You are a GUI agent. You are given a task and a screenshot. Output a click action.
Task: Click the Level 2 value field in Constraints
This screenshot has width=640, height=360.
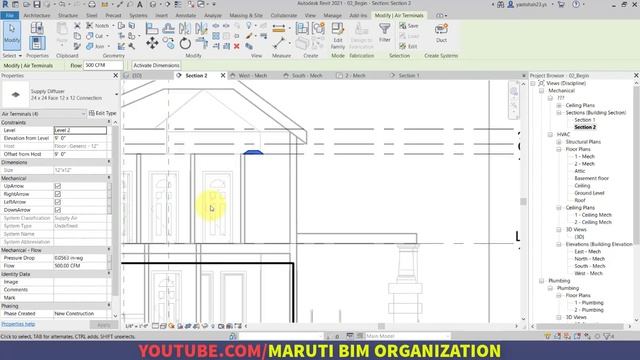click(80, 130)
